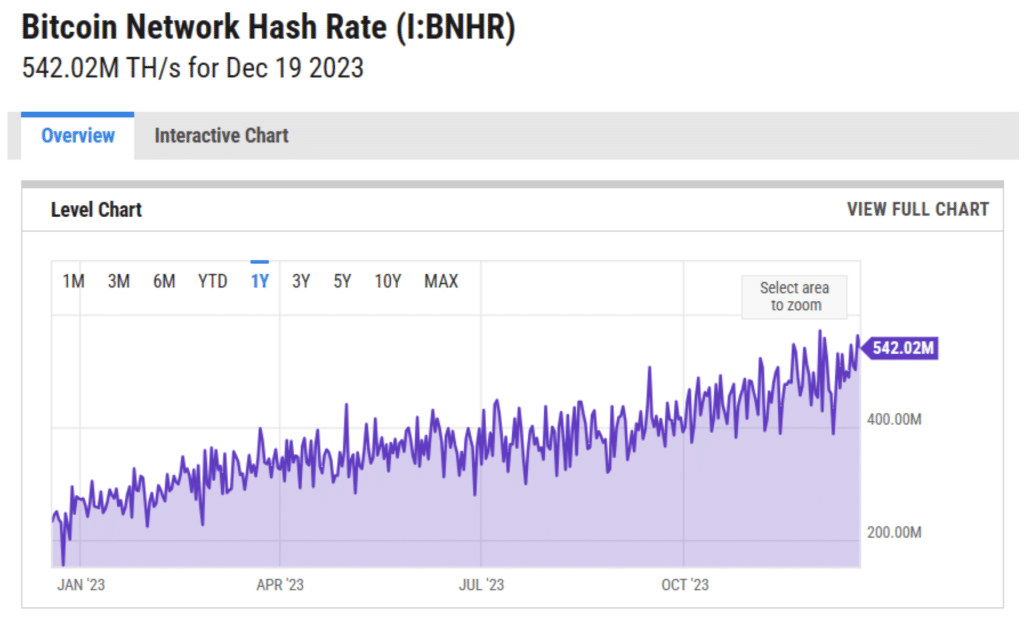Click the 200.00M axis label

click(896, 533)
